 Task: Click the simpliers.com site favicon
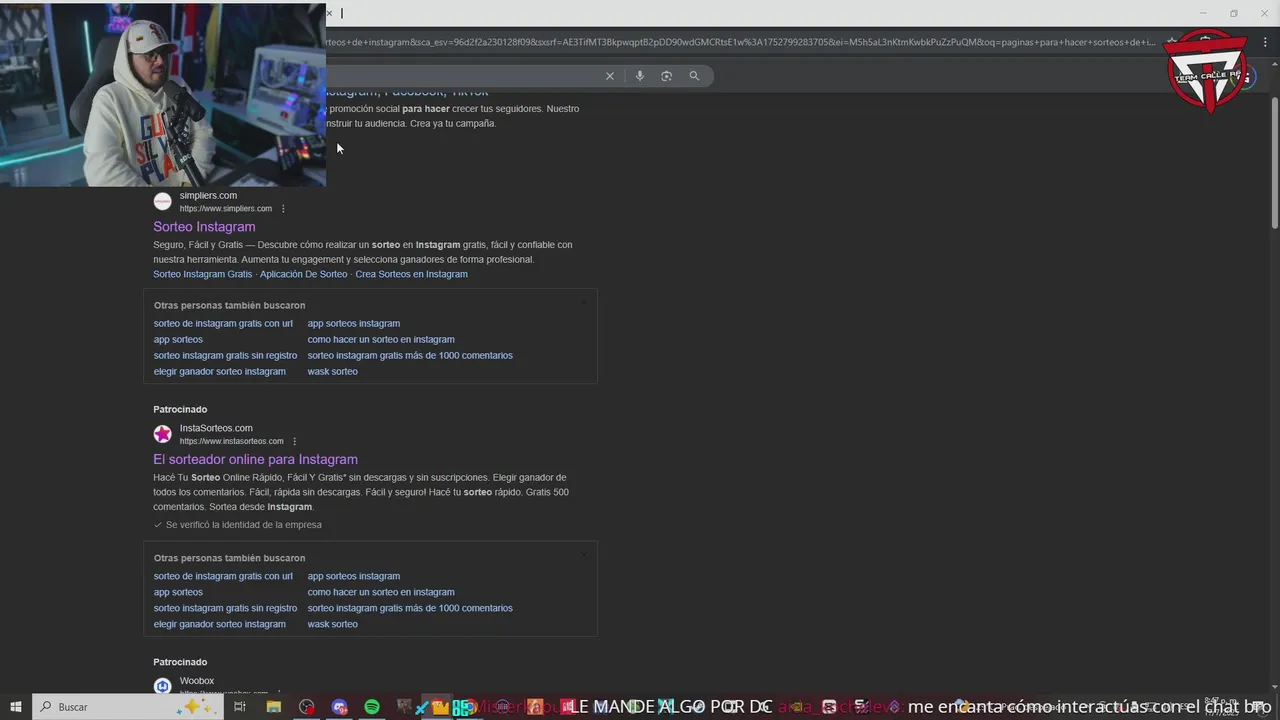[x=162, y=202]
